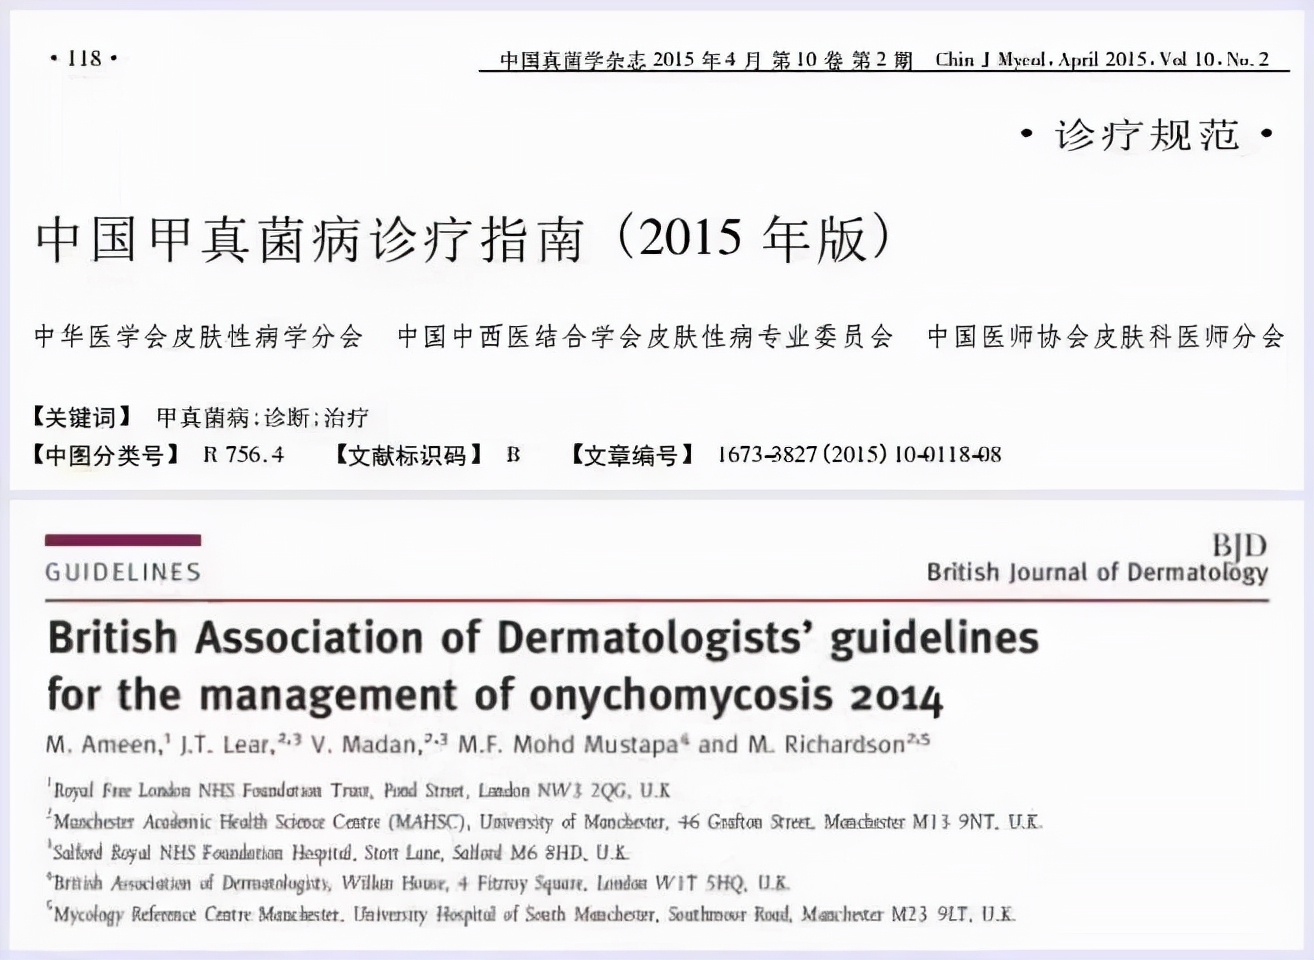1314x960 pixels.
Task: Click the "British Journal of Dermatology" text
Action: [1097, 572]
